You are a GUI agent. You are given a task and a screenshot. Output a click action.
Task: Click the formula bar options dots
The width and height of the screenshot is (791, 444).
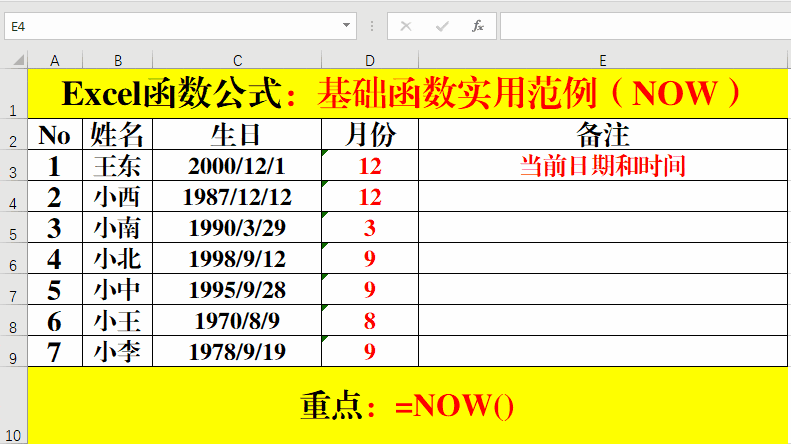372,26
